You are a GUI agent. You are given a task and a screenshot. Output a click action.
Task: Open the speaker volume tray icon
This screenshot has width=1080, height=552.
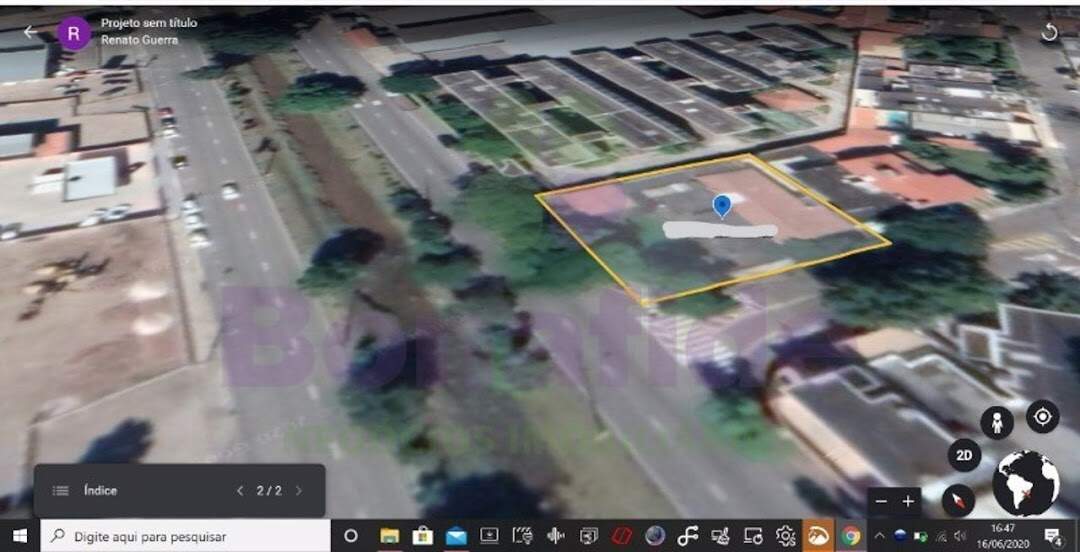point(960,536)
